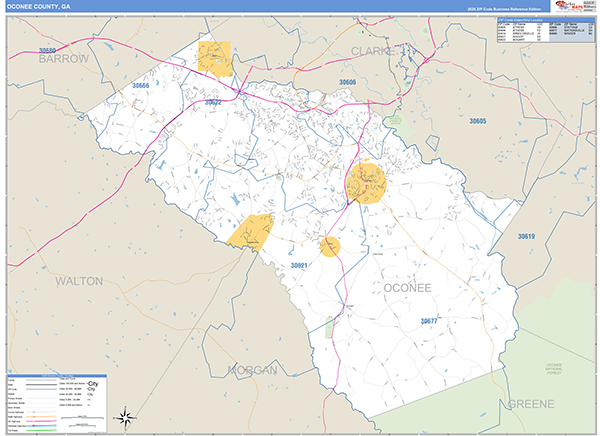
Task: Click the small orange circle near 30621
Action: pos(329,246)
